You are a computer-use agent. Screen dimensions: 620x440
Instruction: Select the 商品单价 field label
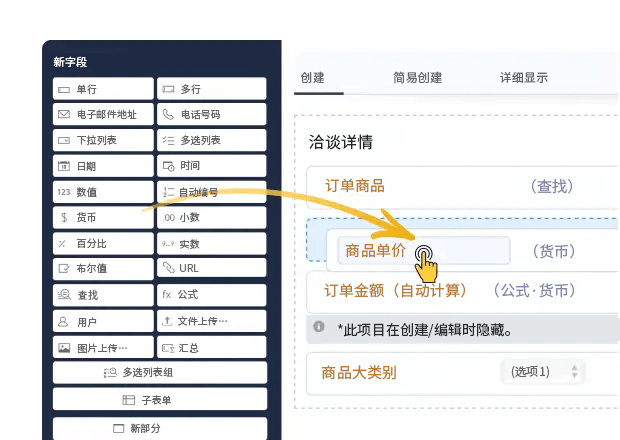pyautogui.click(x=375, y=250)
